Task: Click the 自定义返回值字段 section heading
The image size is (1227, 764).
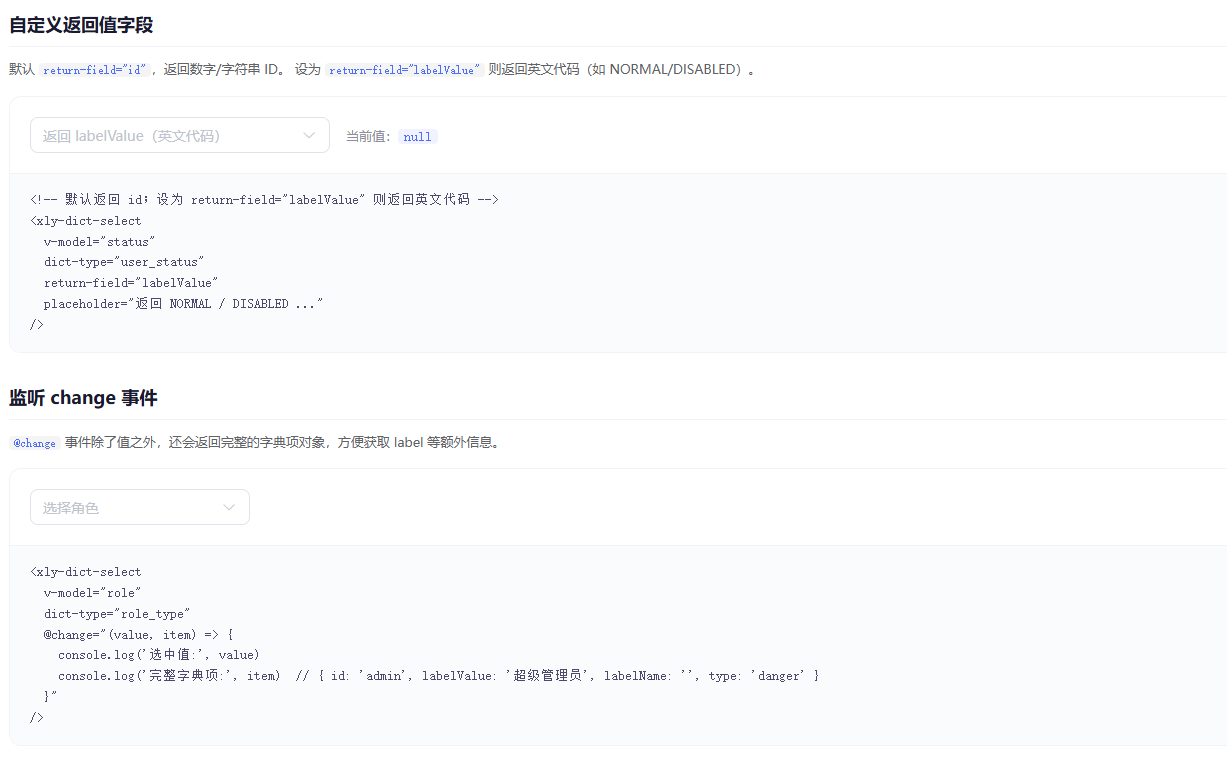Action: [x=80, y=25]
